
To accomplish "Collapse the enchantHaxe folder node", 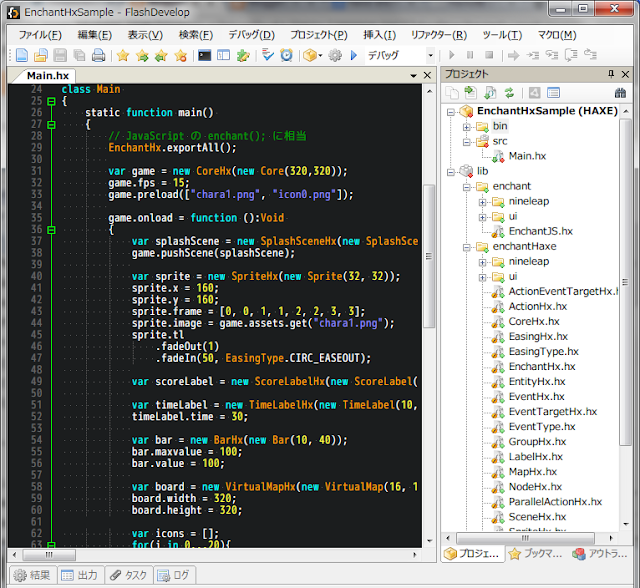I will pos(466,247).
